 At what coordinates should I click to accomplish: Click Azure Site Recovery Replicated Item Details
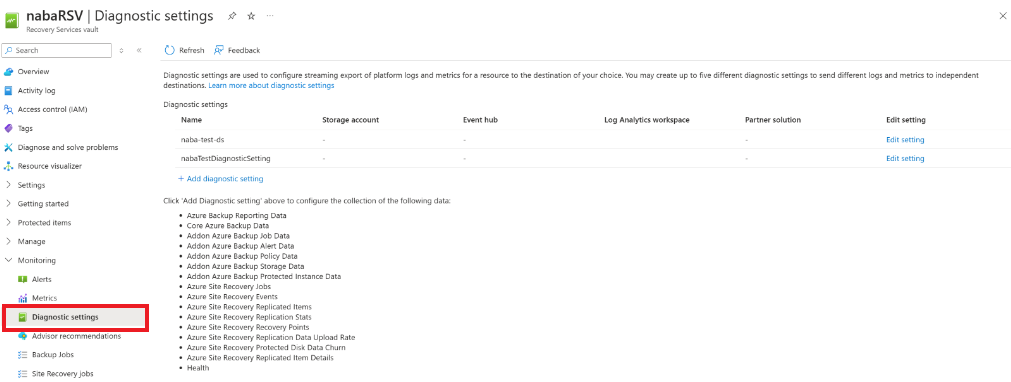pos(260,357)
